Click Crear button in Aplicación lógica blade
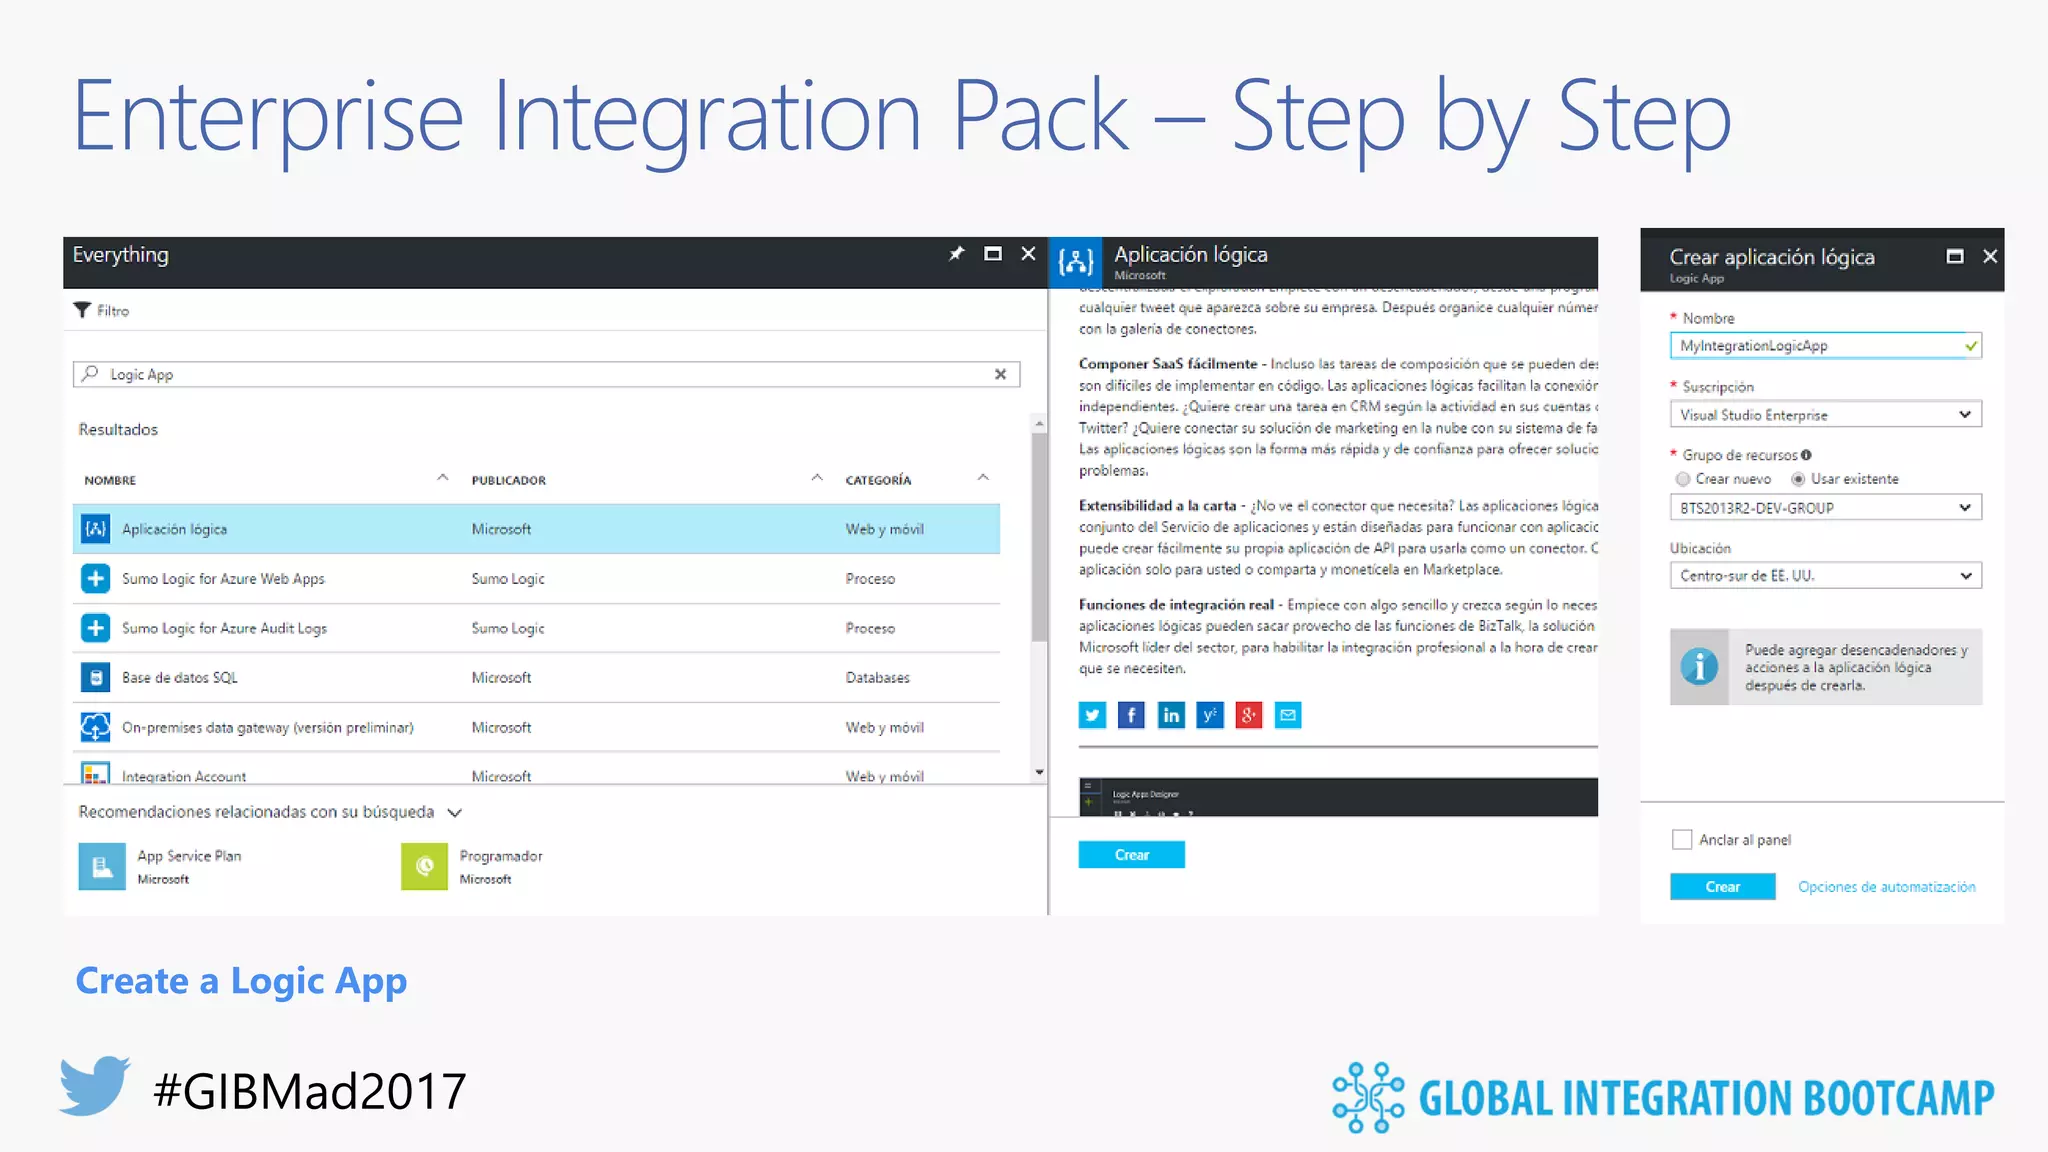 pos(1132,855)
